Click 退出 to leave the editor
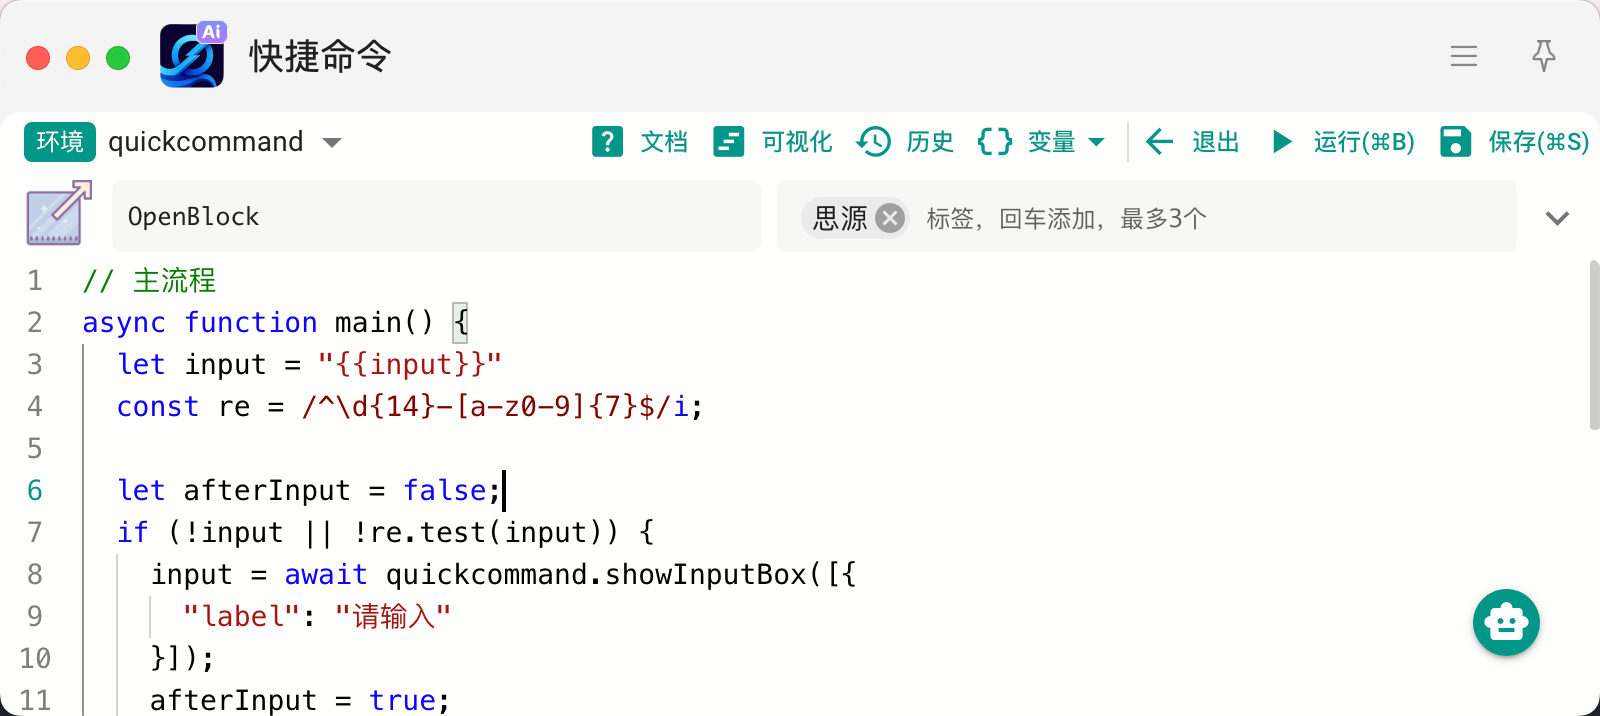Screen dimensions: 1600x716 click(x=1216, y=142)
